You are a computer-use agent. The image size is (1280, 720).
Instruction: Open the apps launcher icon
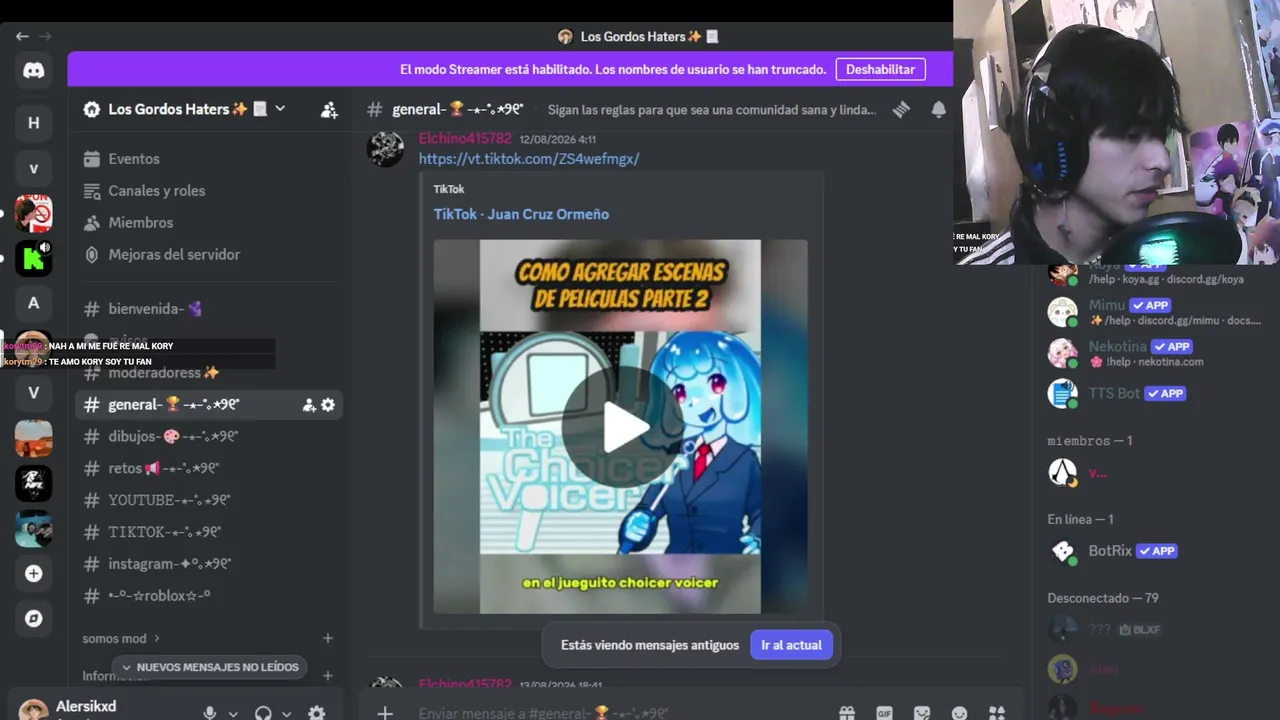[997, 713]
